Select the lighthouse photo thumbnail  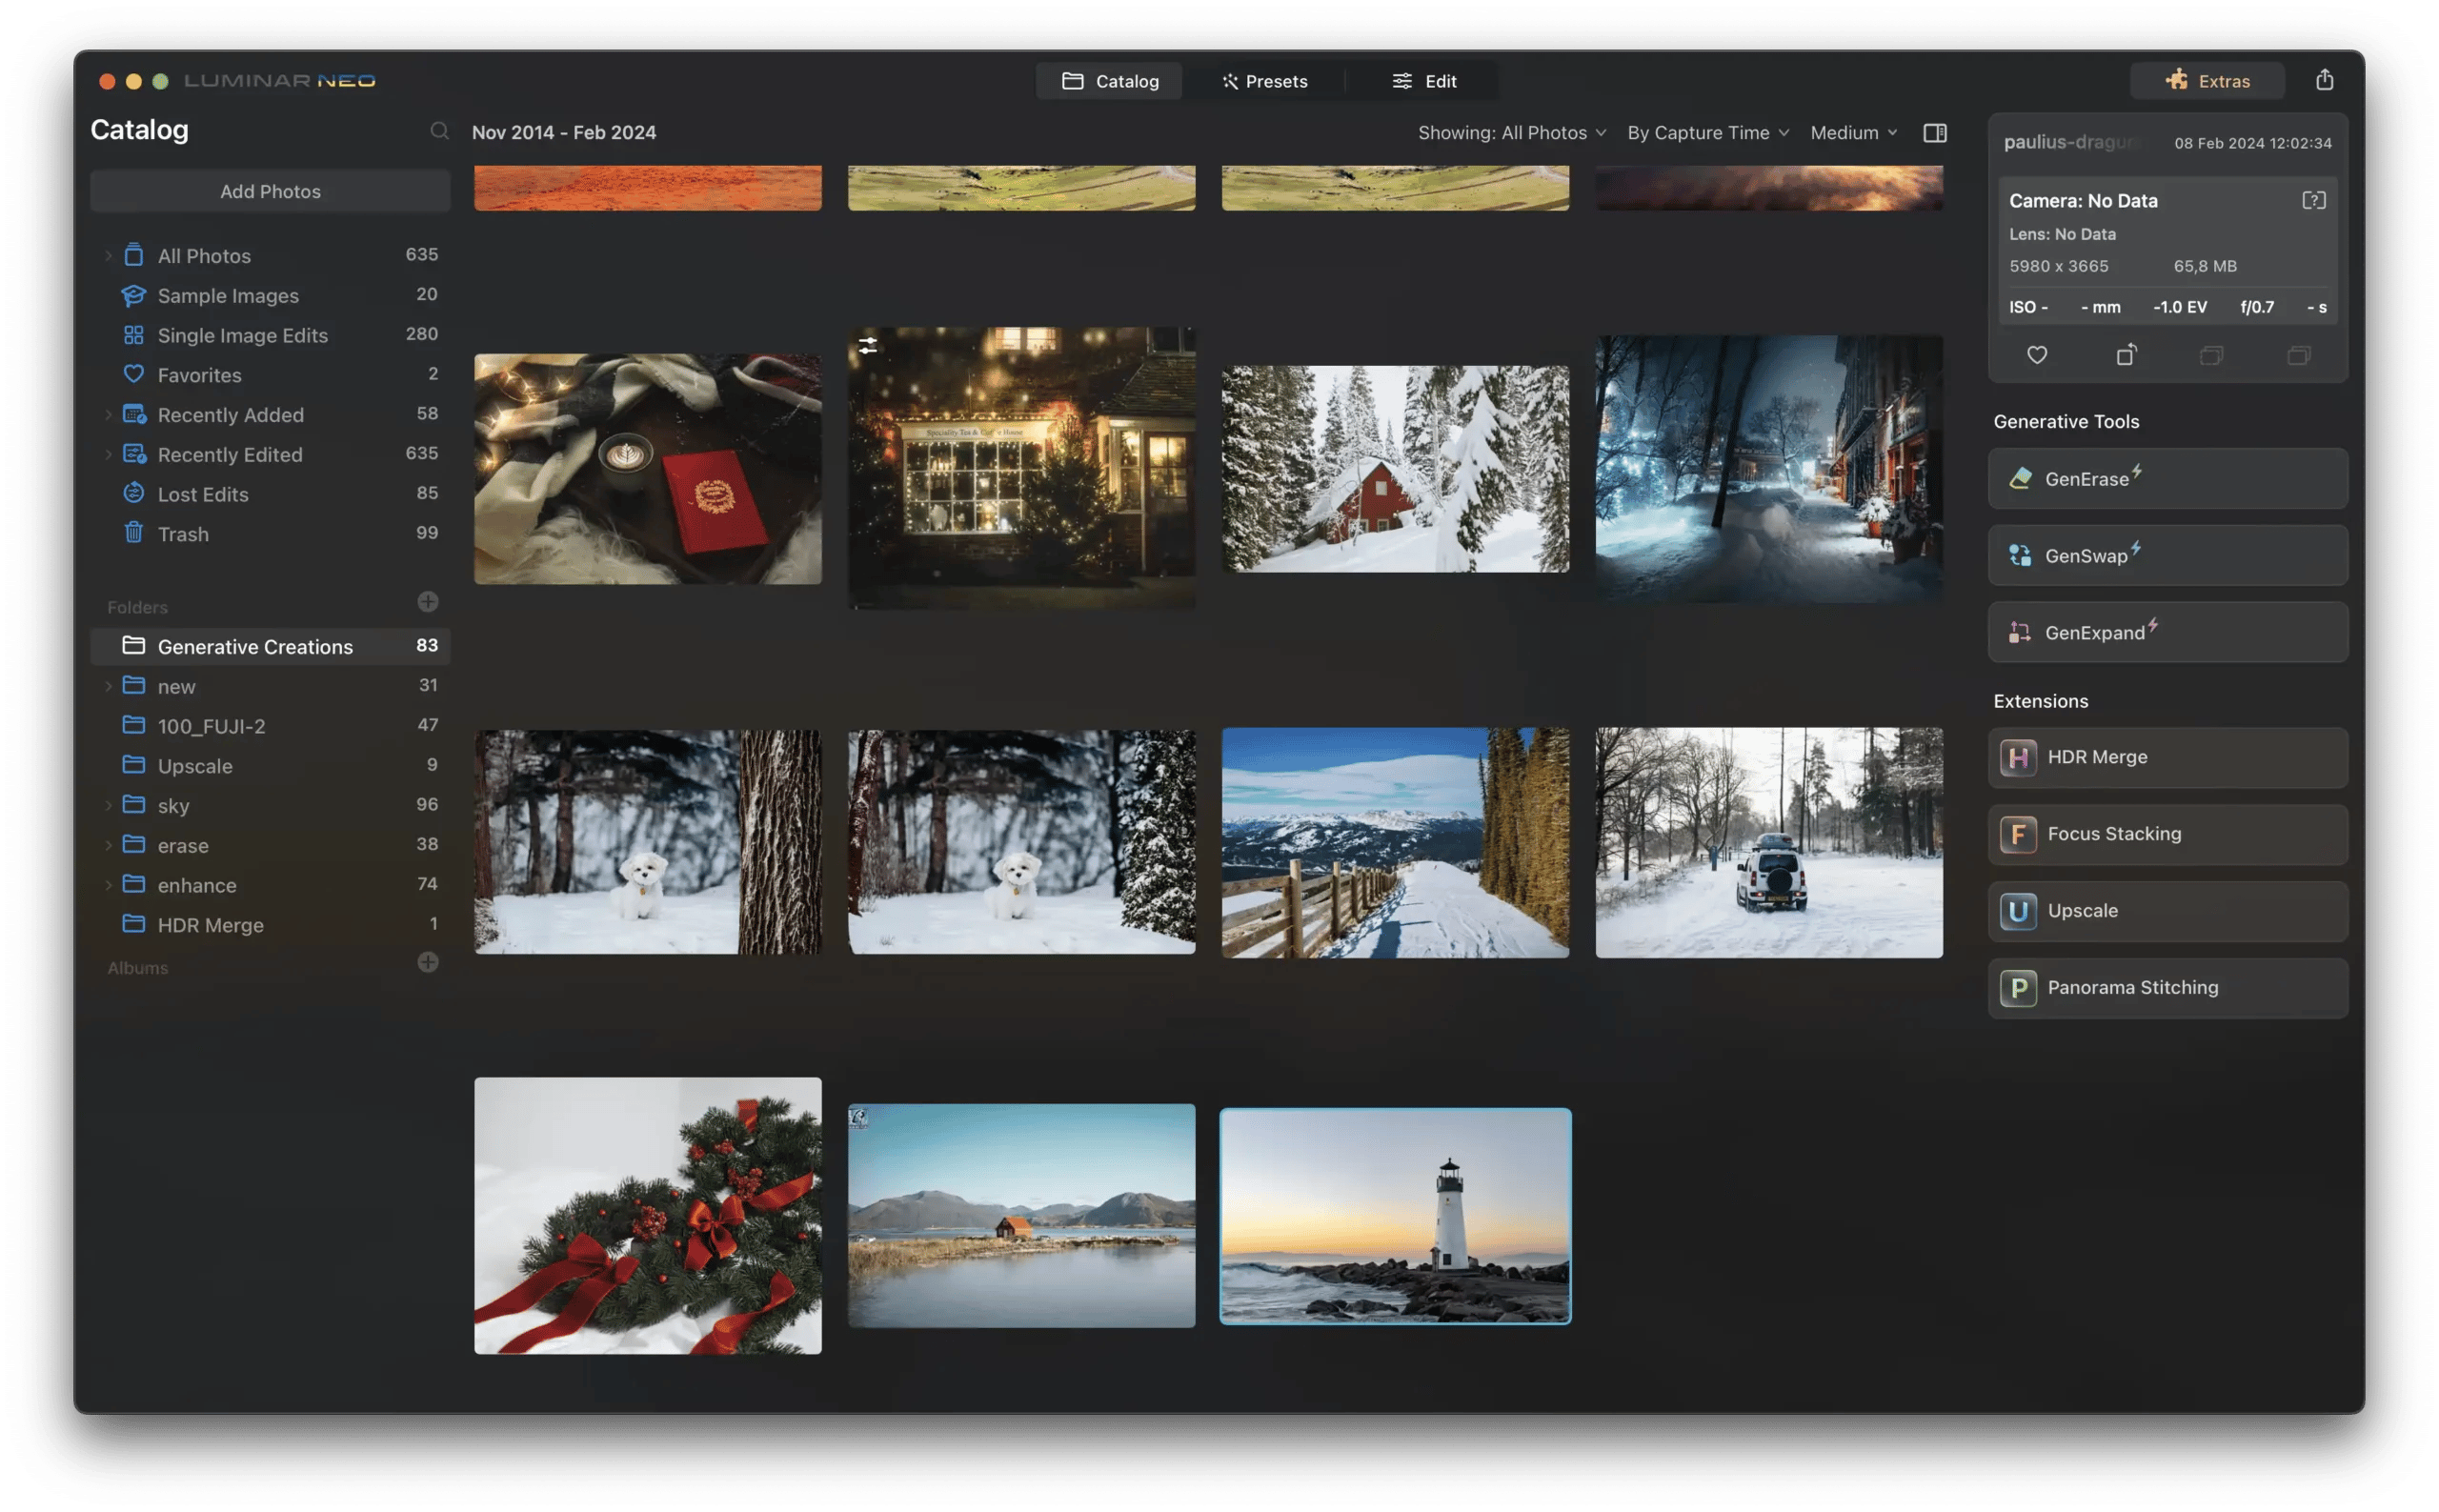[x=1395, y=1216]
